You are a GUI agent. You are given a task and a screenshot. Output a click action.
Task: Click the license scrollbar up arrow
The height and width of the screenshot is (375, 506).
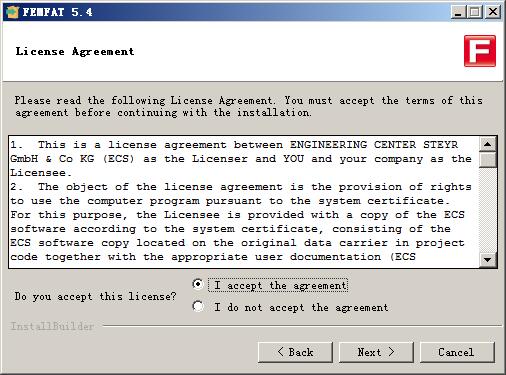click(x=488, y=144)
